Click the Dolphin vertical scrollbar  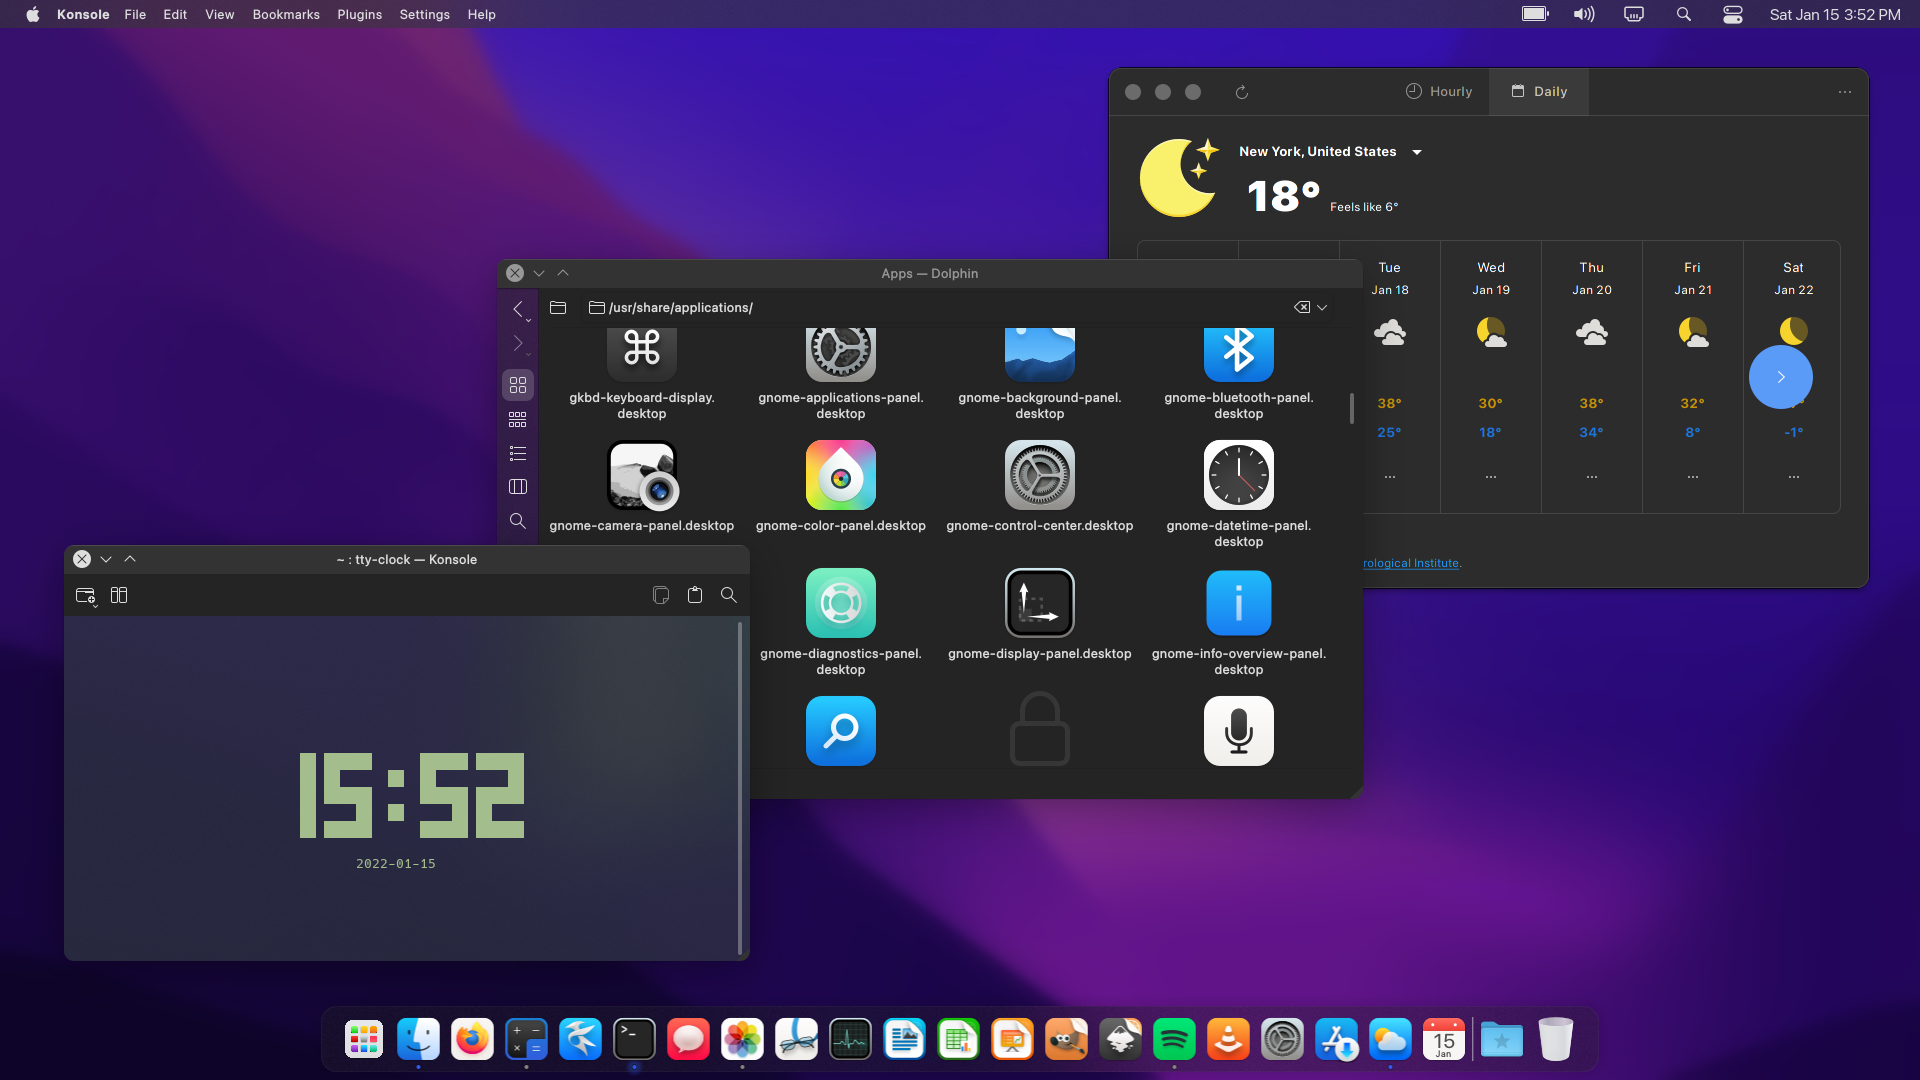pyautogui.click(x=1352, y=408)
